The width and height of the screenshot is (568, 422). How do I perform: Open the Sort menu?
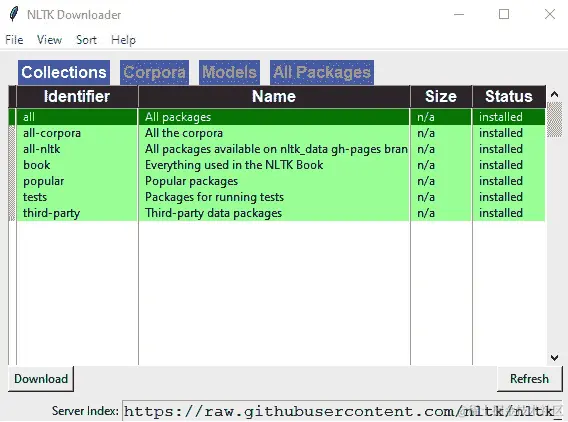(86, 39)
